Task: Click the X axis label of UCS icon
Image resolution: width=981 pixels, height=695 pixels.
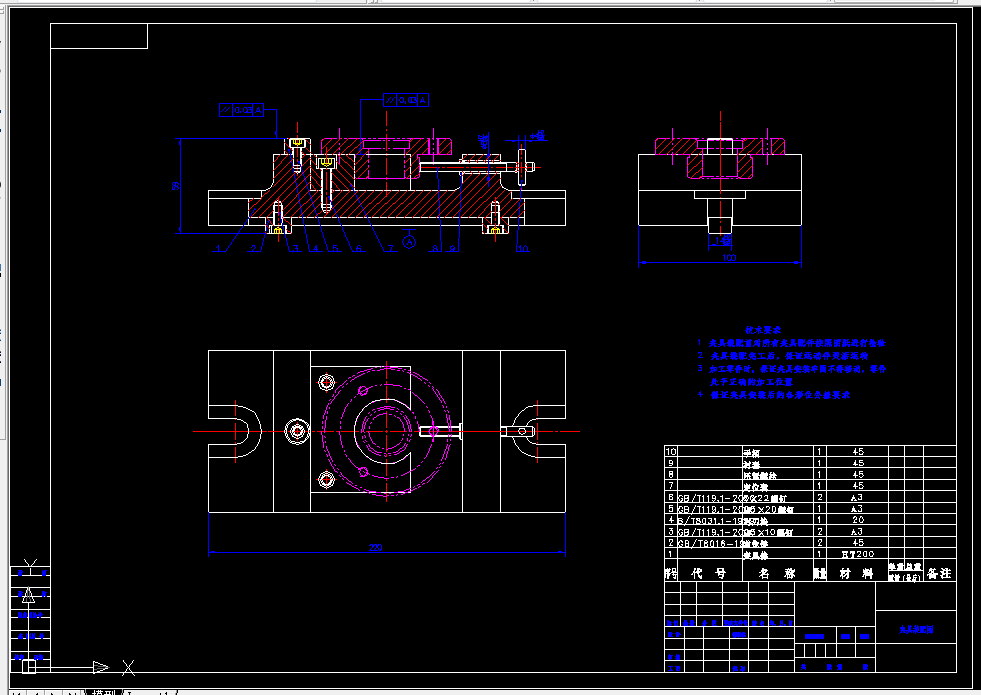Action: pyautogui.click(x=128, y=667)
